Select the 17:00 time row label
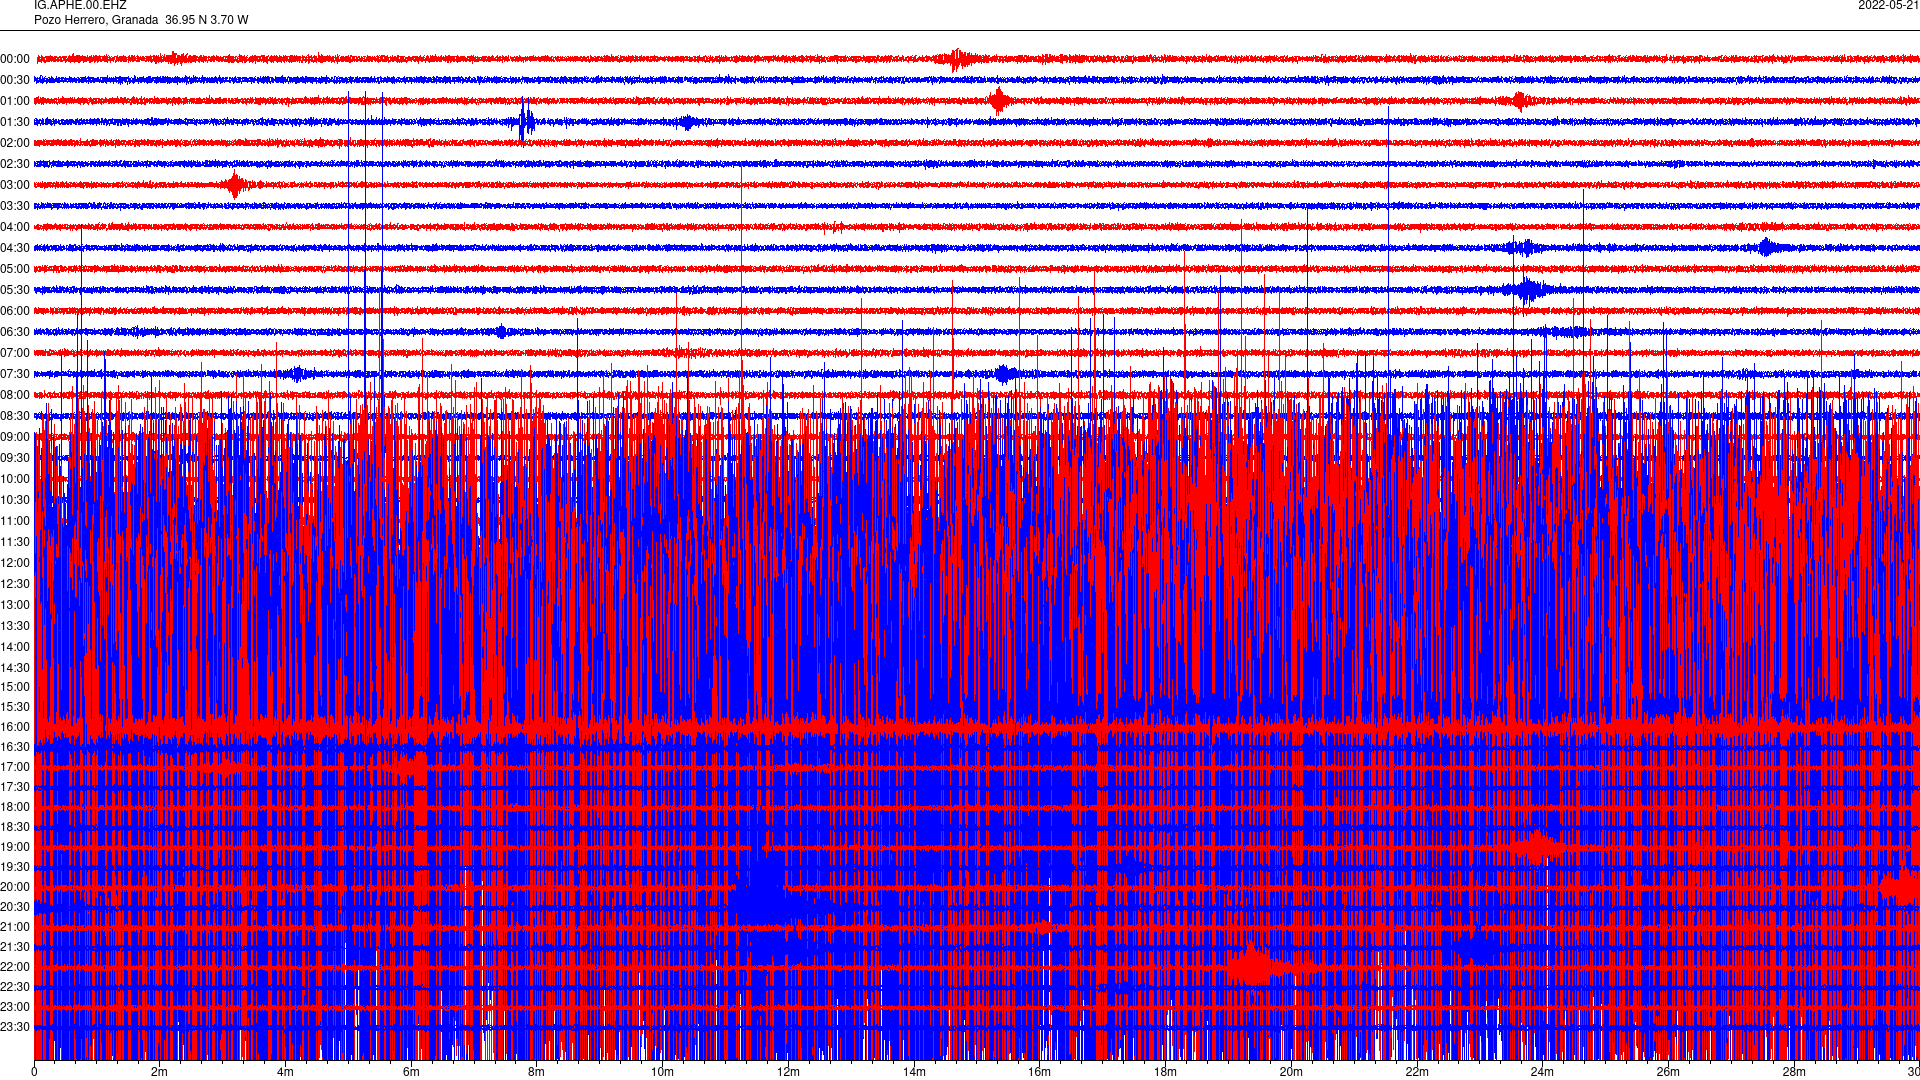Screen dimensions: 1920x1080 point(15,767)
